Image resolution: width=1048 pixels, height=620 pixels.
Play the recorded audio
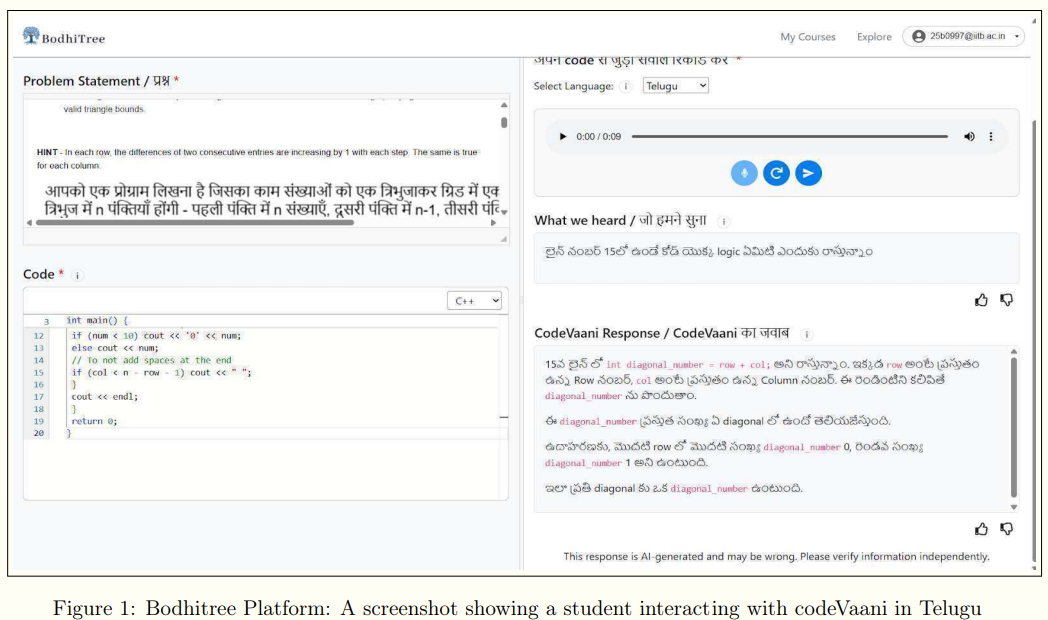pos(562,136)
